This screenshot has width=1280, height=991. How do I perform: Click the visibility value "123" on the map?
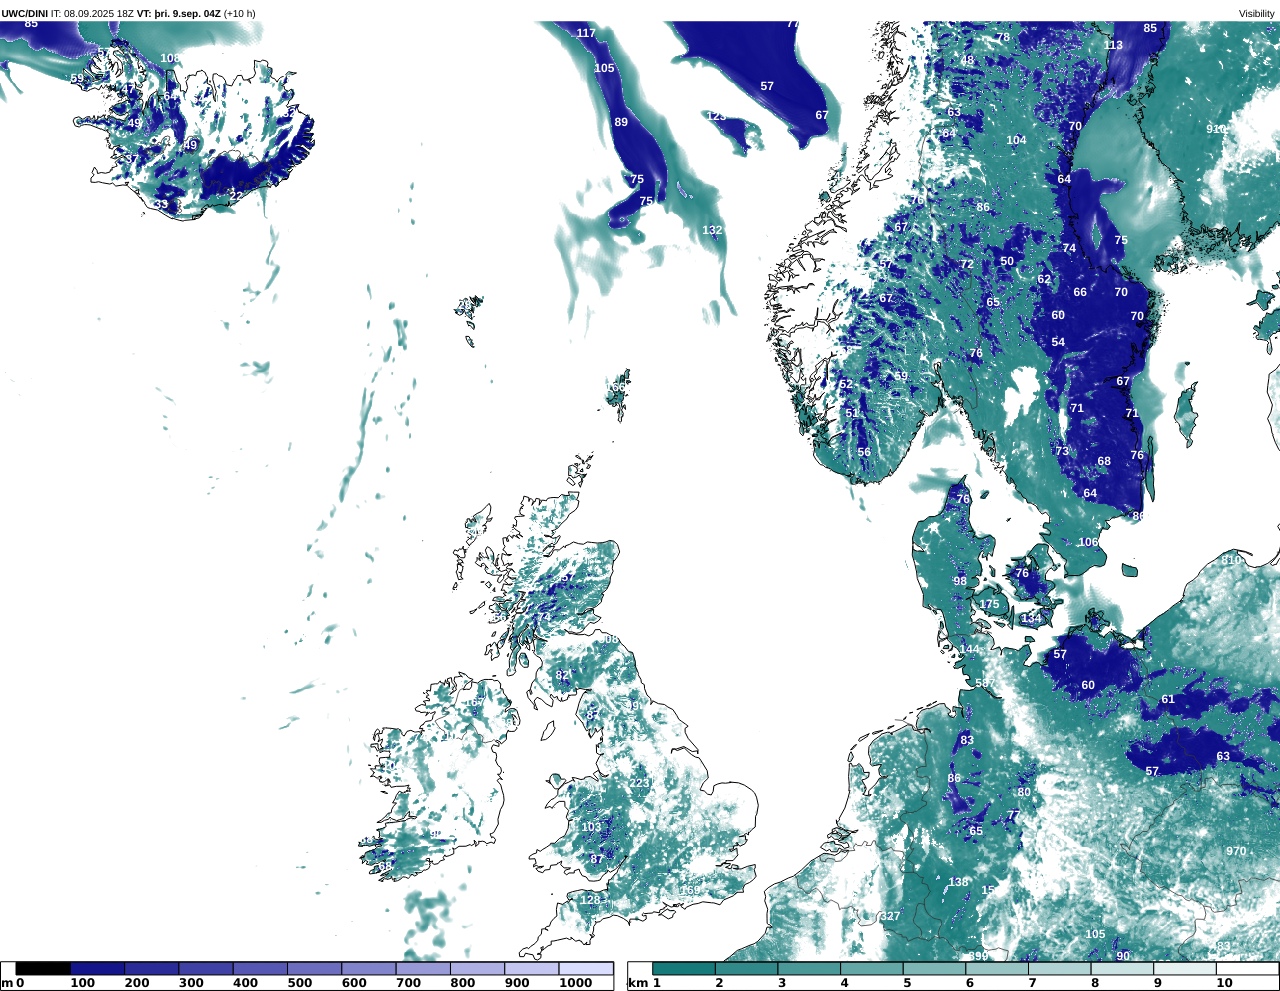[x=716, y=116]
